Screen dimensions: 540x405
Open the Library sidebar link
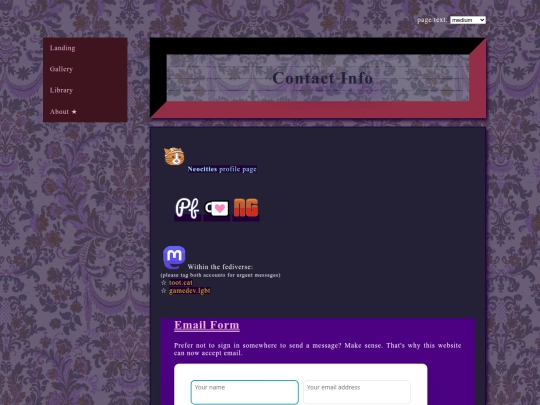pyautogui.click(x=61, y=91)
